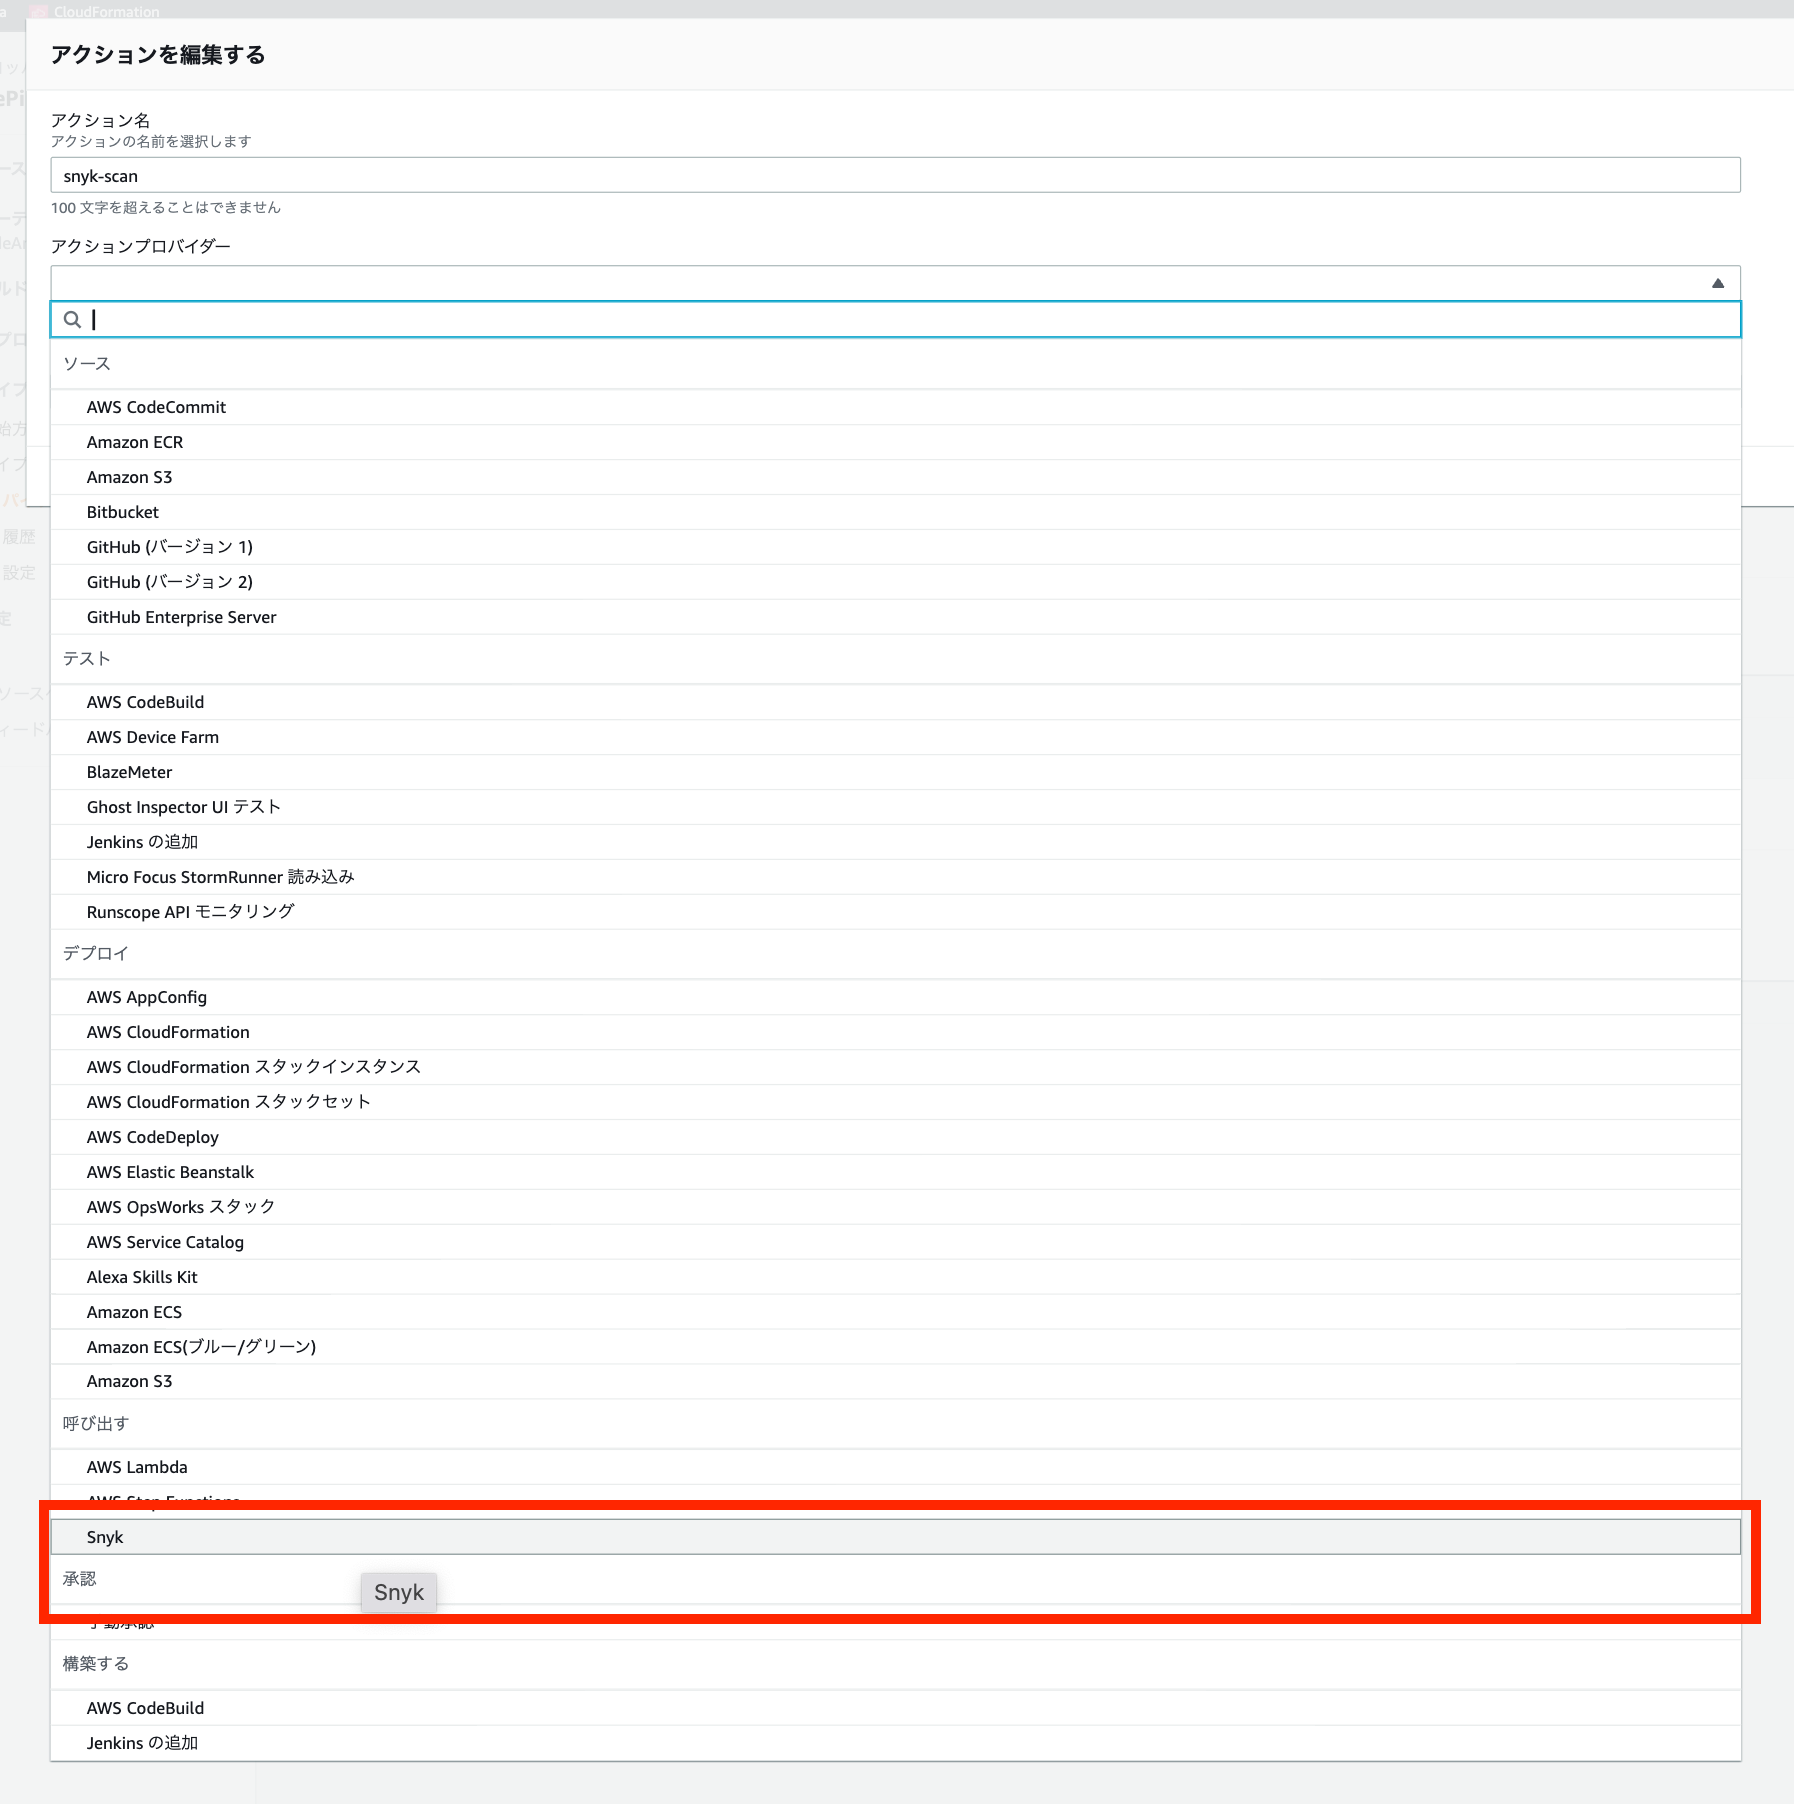Choose Amazon ECS(ブルー/グリーン) deploy option

[200, 1346]
